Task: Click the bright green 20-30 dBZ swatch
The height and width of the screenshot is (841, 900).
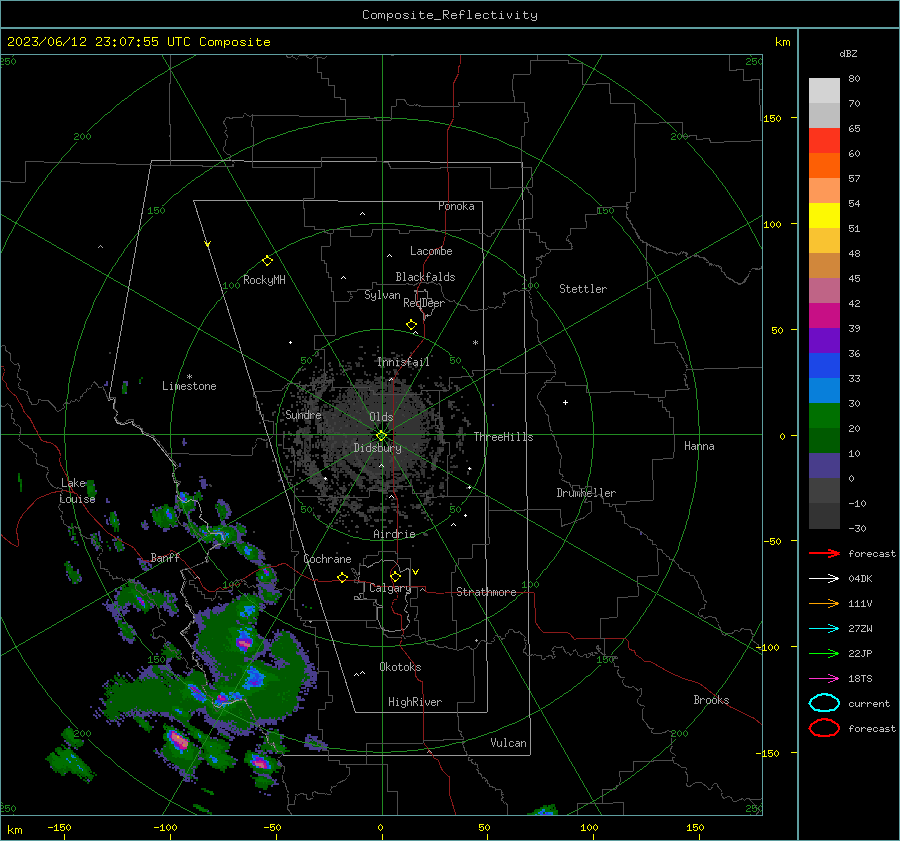Action: coord(824,416)
